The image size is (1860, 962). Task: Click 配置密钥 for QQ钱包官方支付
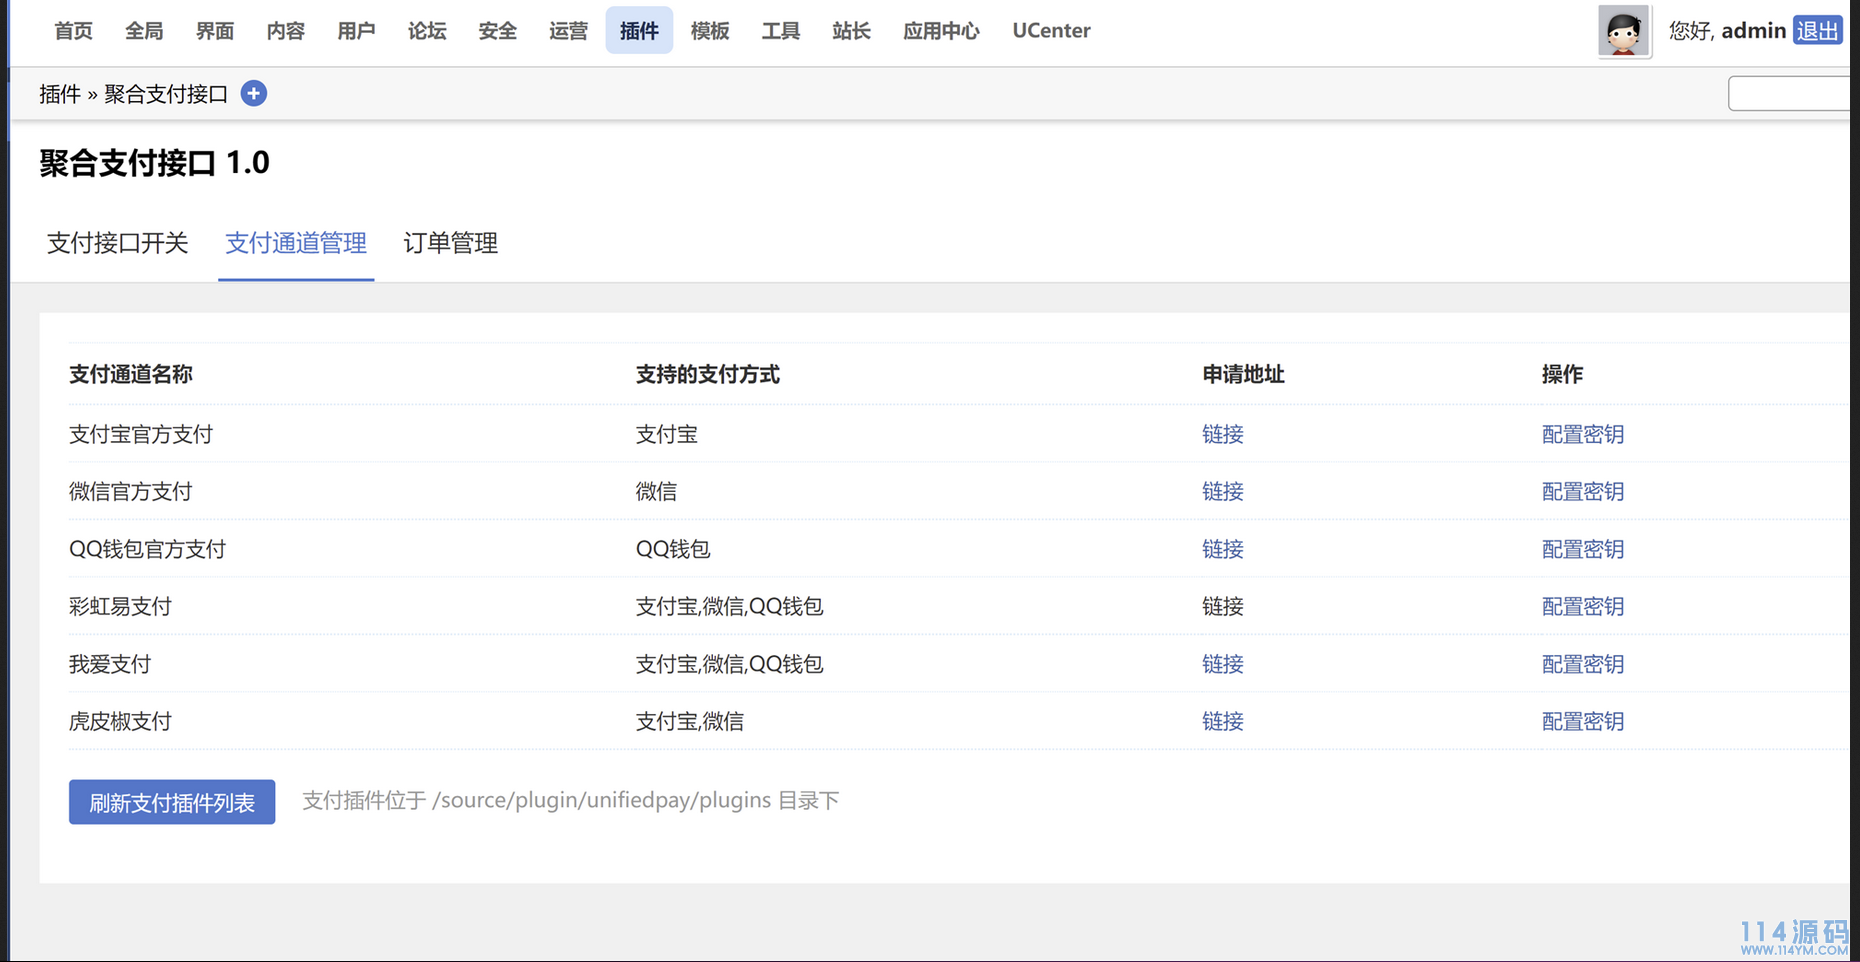click(1583, 549)
